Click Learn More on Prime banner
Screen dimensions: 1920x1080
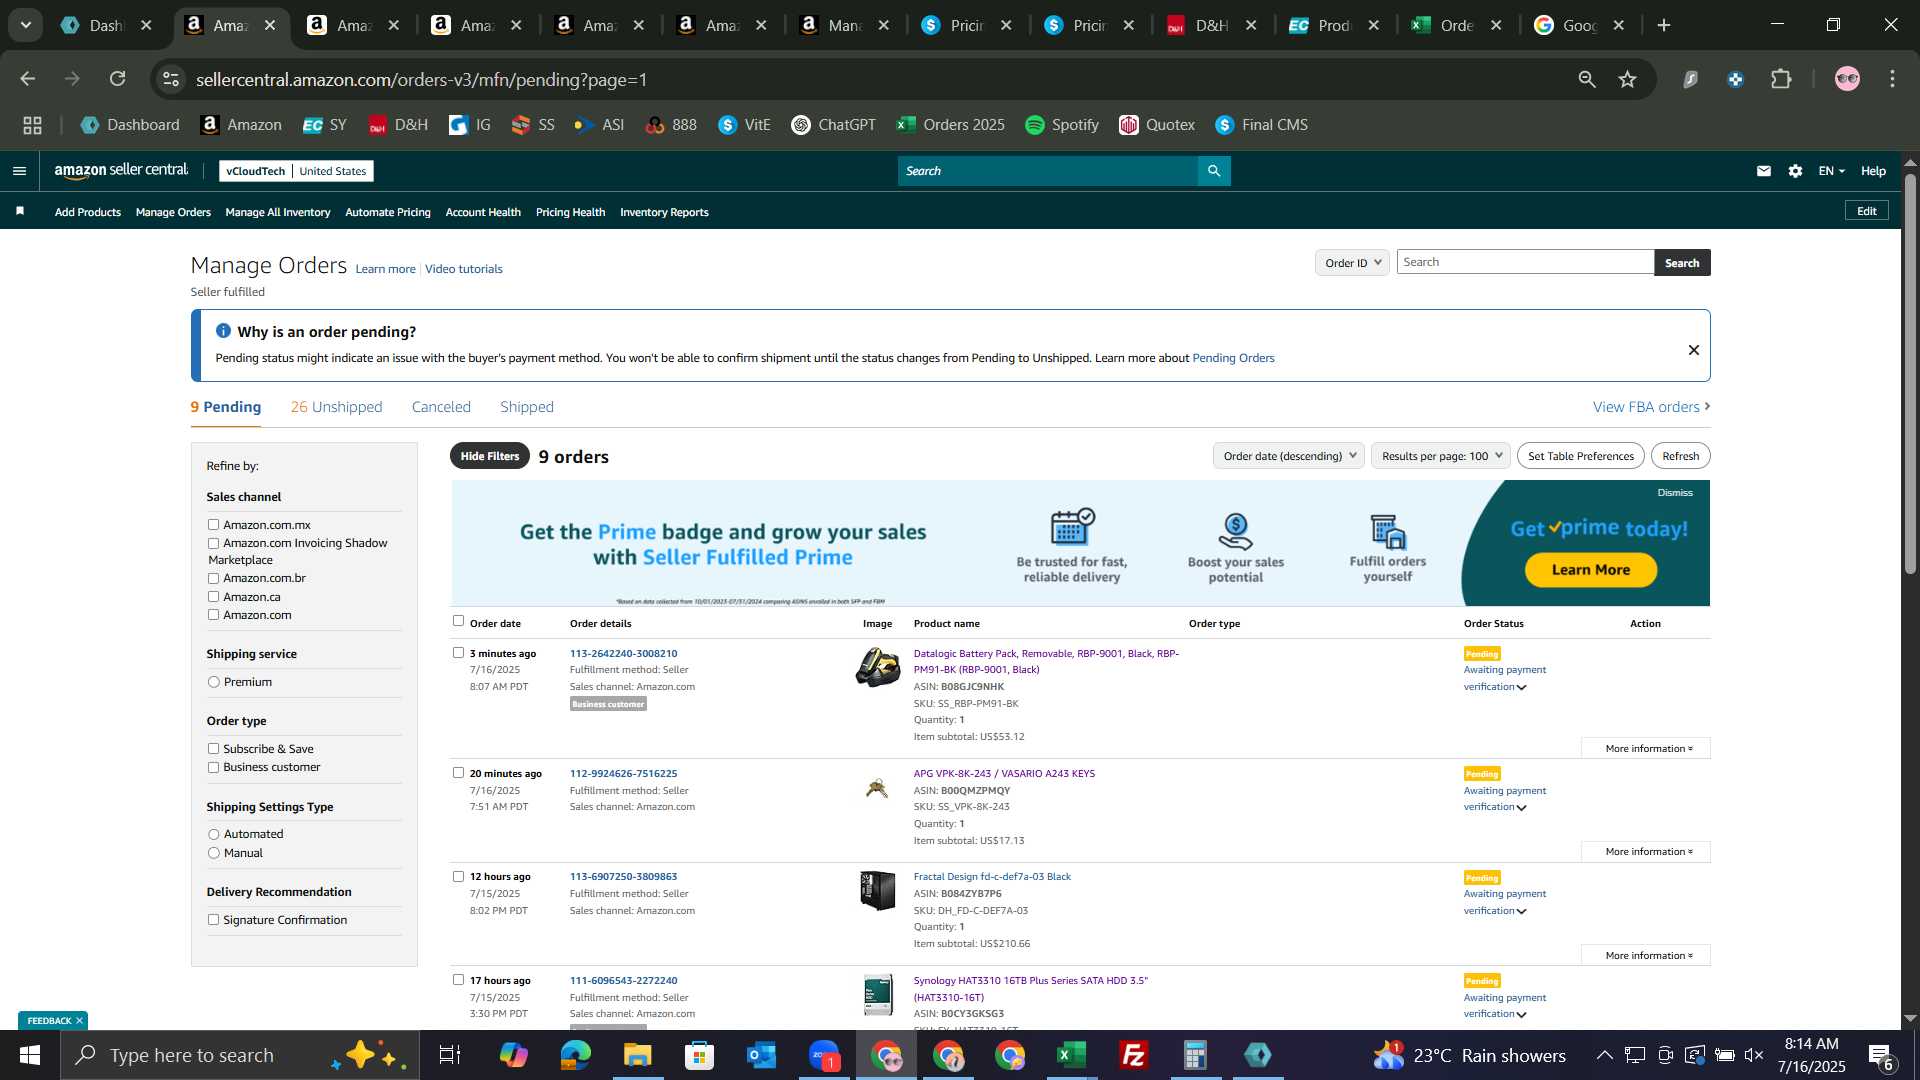1591,569
